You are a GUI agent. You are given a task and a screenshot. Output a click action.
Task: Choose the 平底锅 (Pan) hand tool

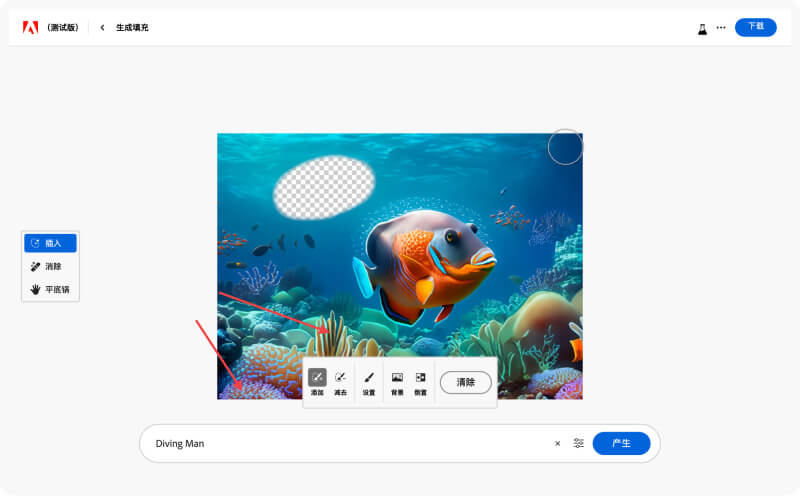[x=50, y=289]
